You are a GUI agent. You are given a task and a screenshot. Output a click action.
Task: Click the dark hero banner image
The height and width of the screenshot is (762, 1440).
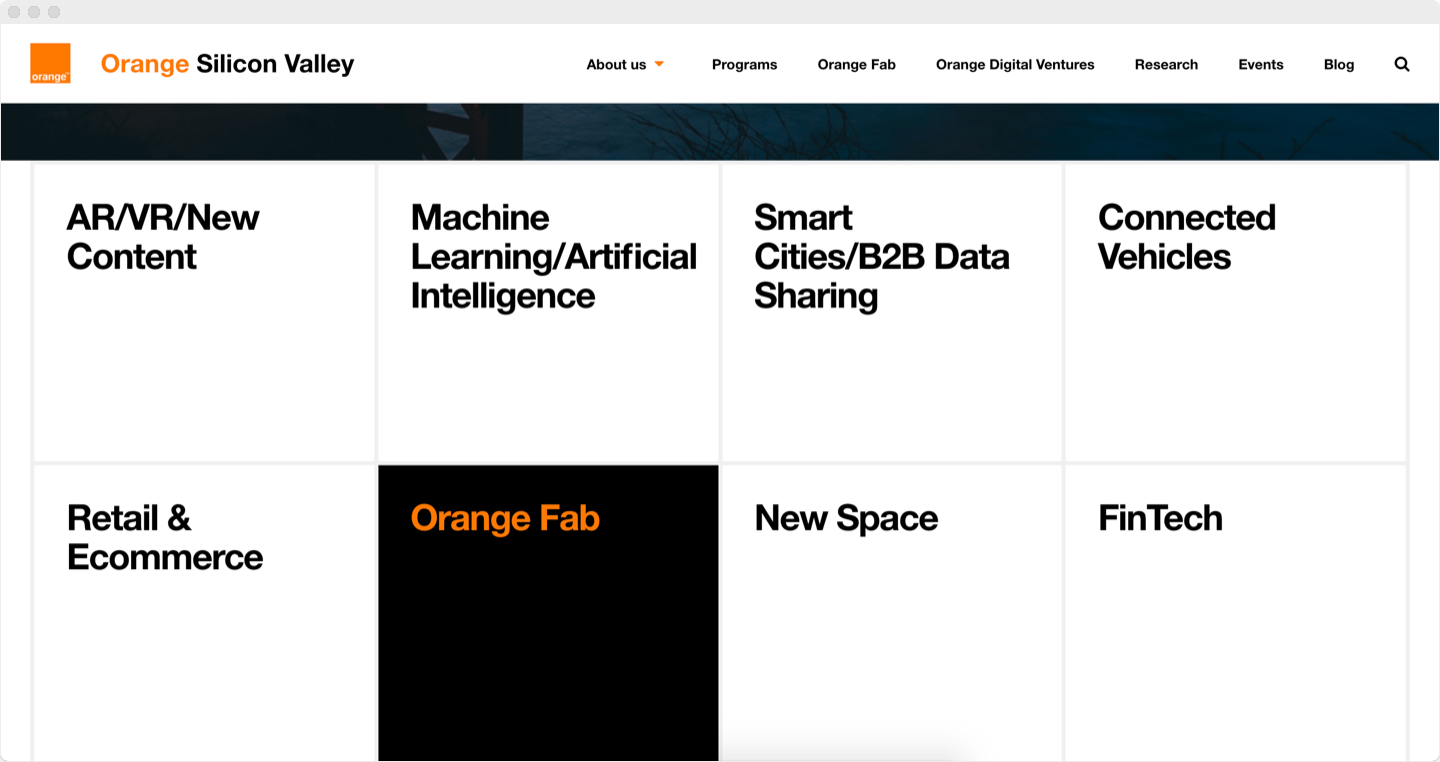720,131
